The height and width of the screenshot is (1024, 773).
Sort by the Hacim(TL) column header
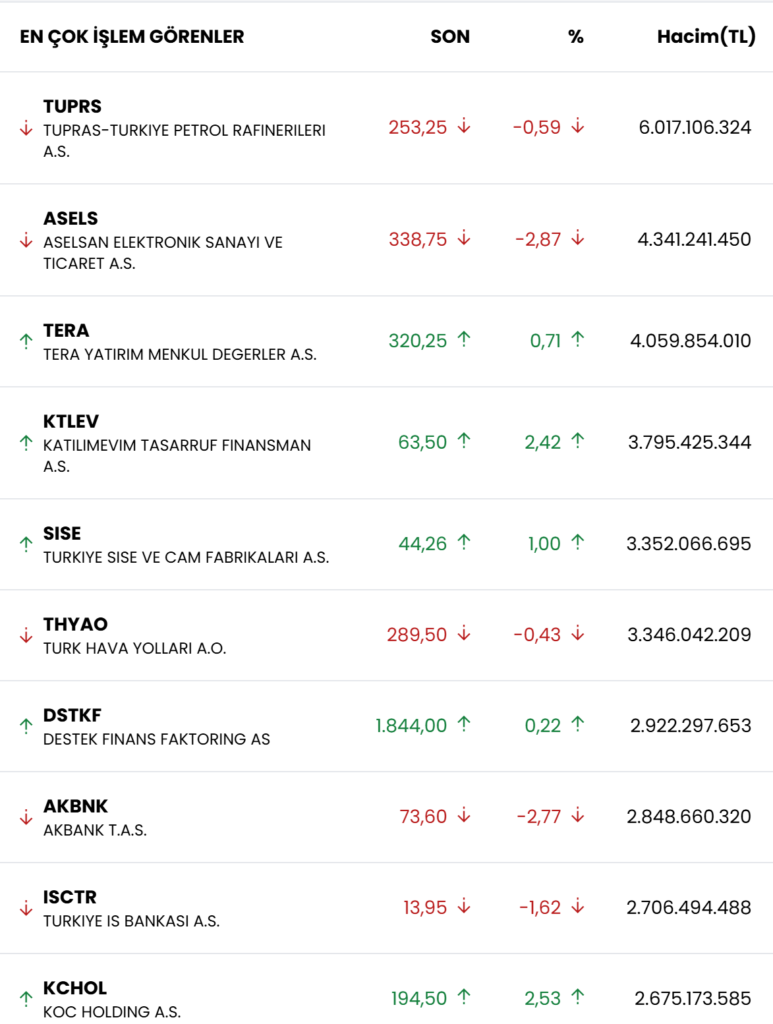tap(706, 37)
